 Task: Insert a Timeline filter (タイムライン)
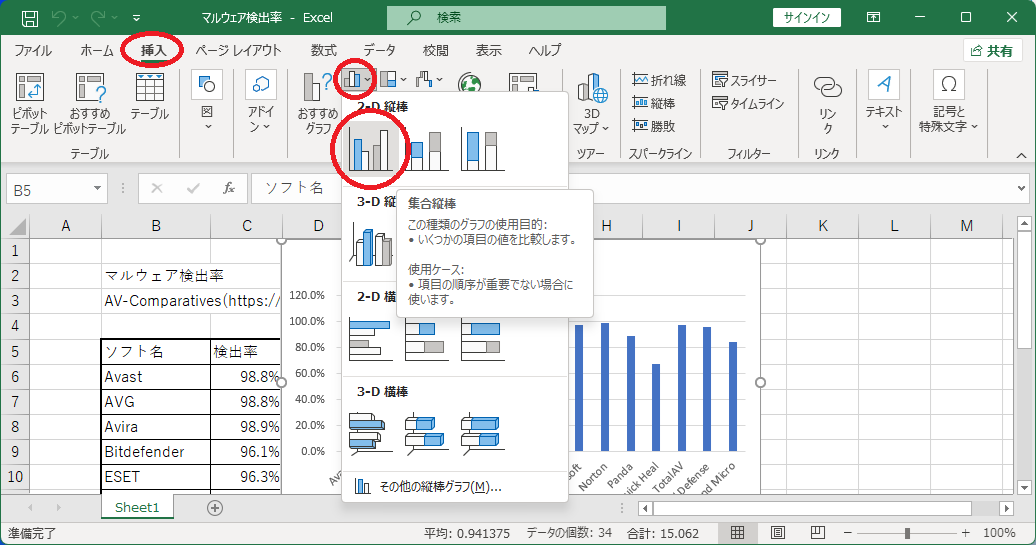point(748,103)
